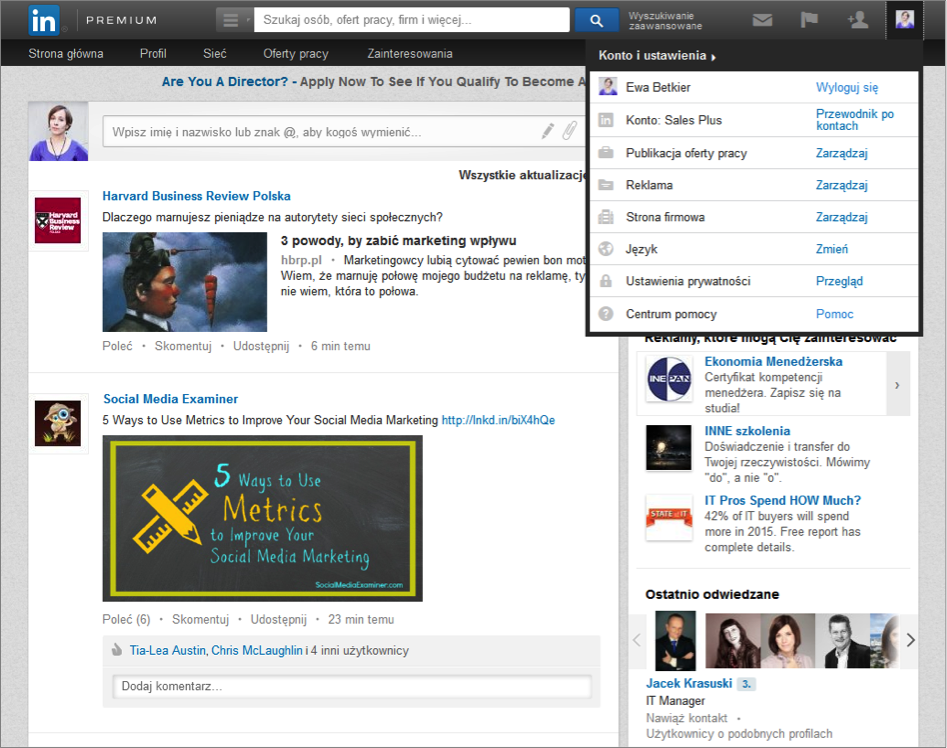
Task: Open the lnkd.in/biX4hQe link
Action: click(x=498, y=420)
